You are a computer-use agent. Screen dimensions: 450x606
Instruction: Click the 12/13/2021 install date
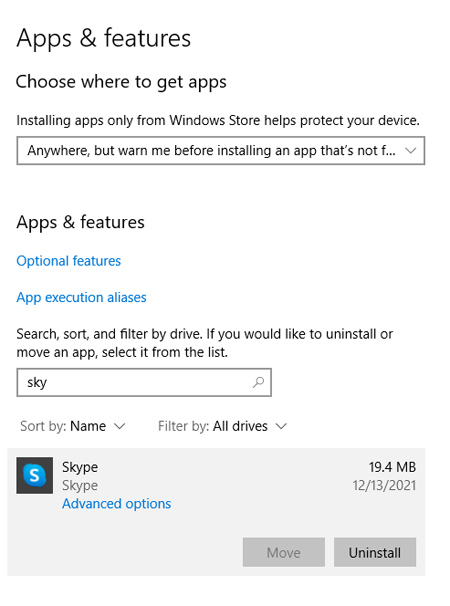(384, 485)
